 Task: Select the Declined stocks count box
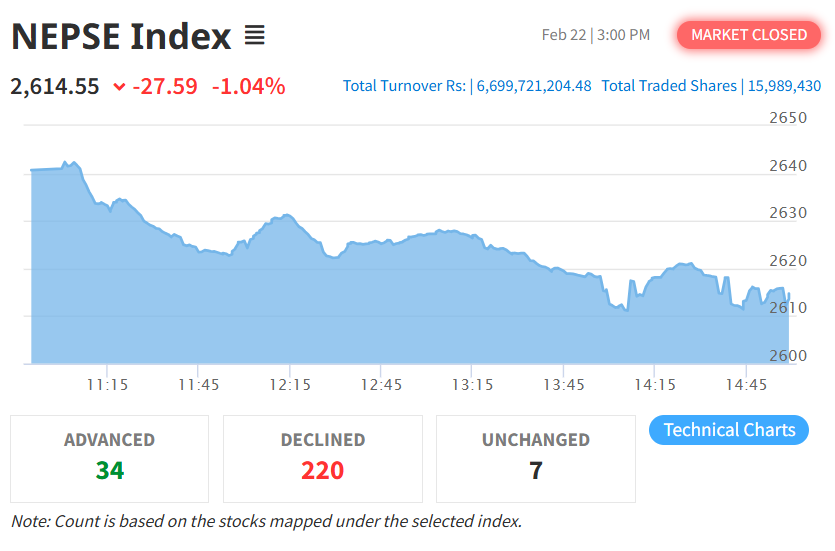point(322,458)
